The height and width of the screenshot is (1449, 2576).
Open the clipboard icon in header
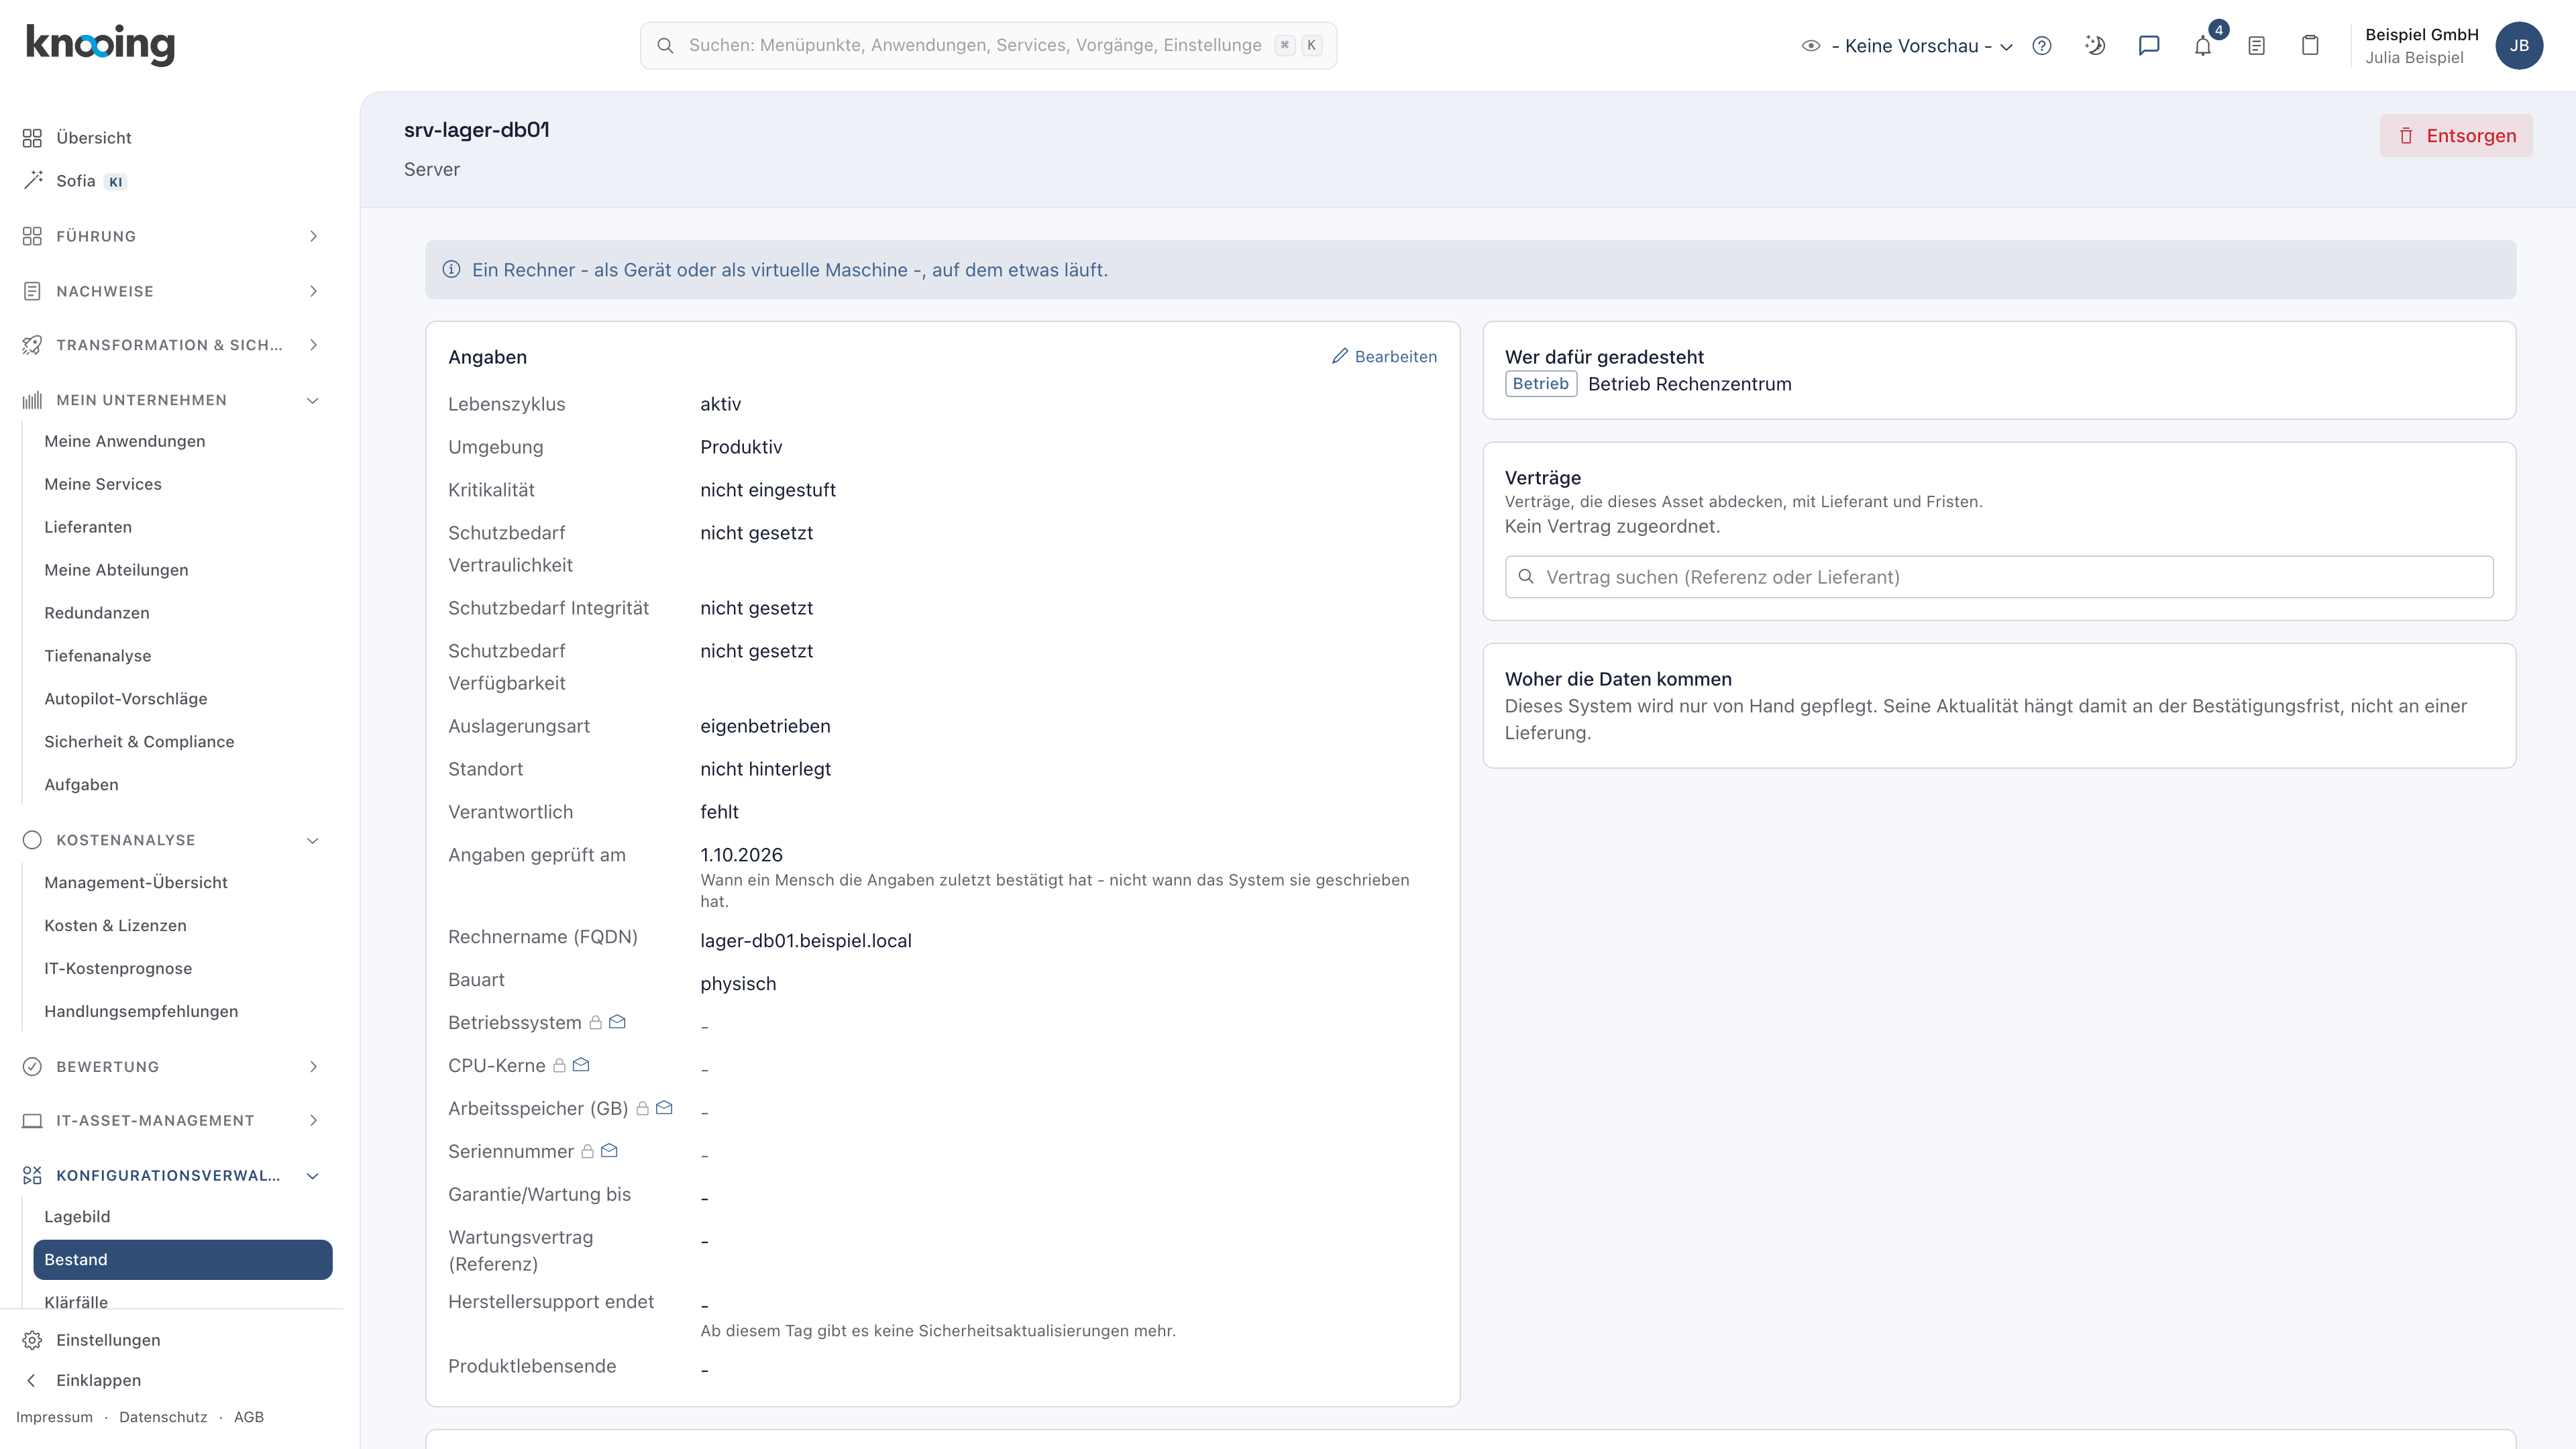2310,45
